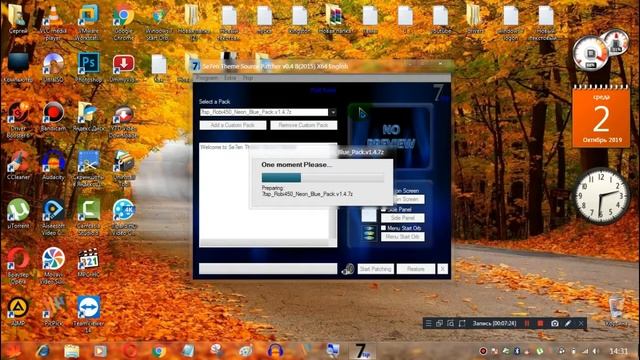The height and width of the screenshot is (360, 640).
Task: Open the Audacity desktop shortcut
Action: point(53,165)
